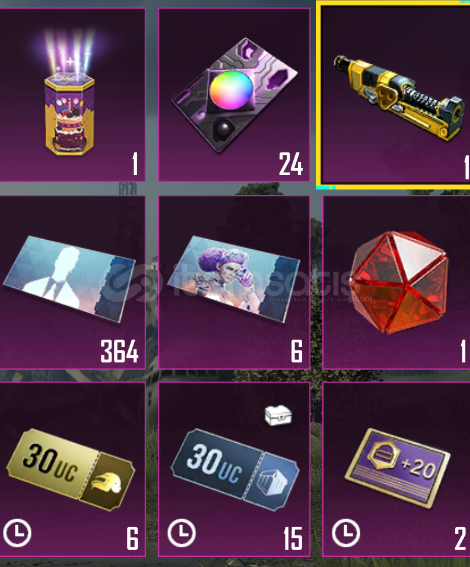This screenshot has height=567, width=470.
Task: Click the quantity 6 on gold voucher
Action: point(132,538)
